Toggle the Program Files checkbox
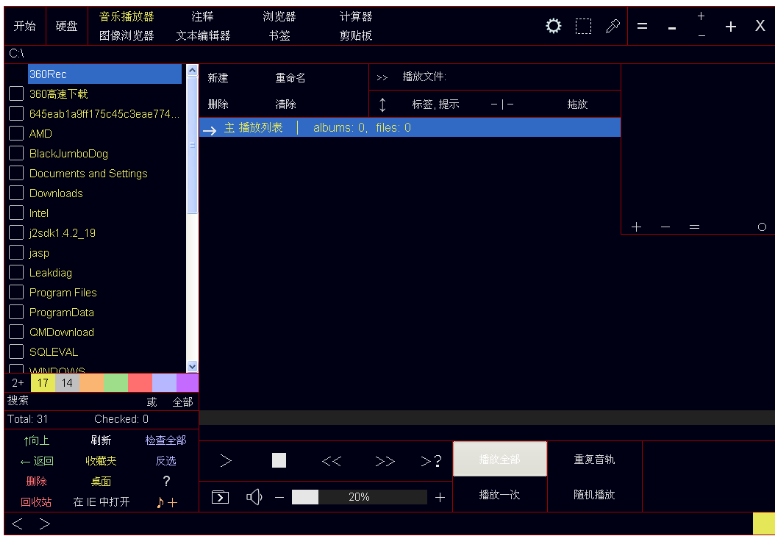Screen dimensions: 777x536 pyautogui.click(x=16, y=292)
